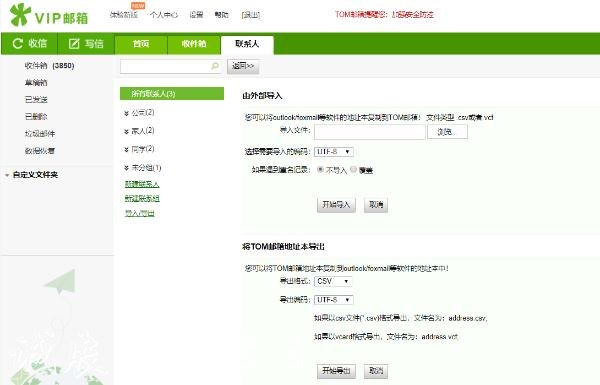Switch to the 首页 tab
The image size is (600, 385).
(x=141, y=44)
